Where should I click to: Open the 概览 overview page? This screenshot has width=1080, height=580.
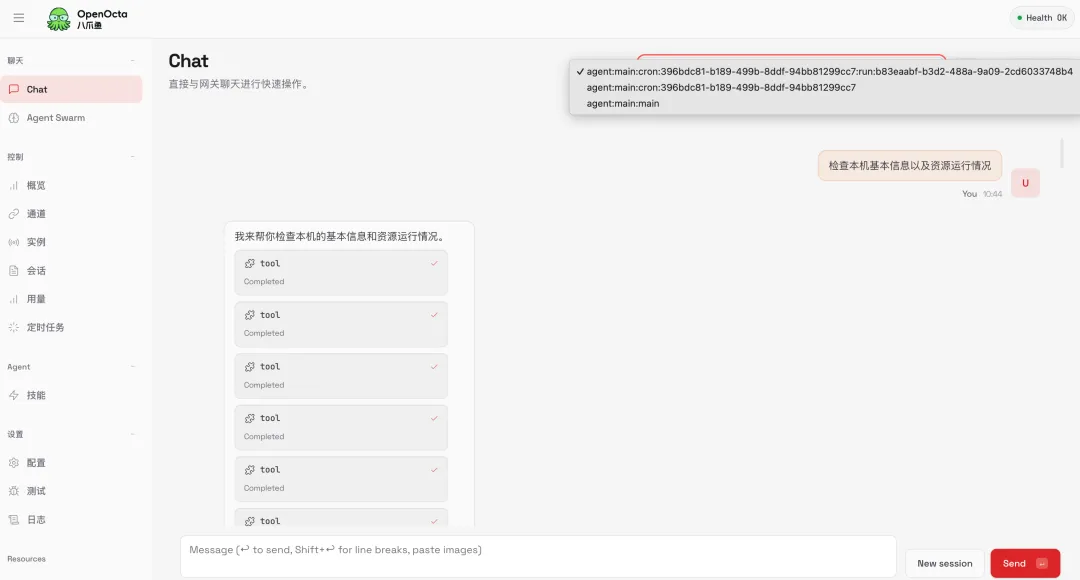tap(36, 185)
